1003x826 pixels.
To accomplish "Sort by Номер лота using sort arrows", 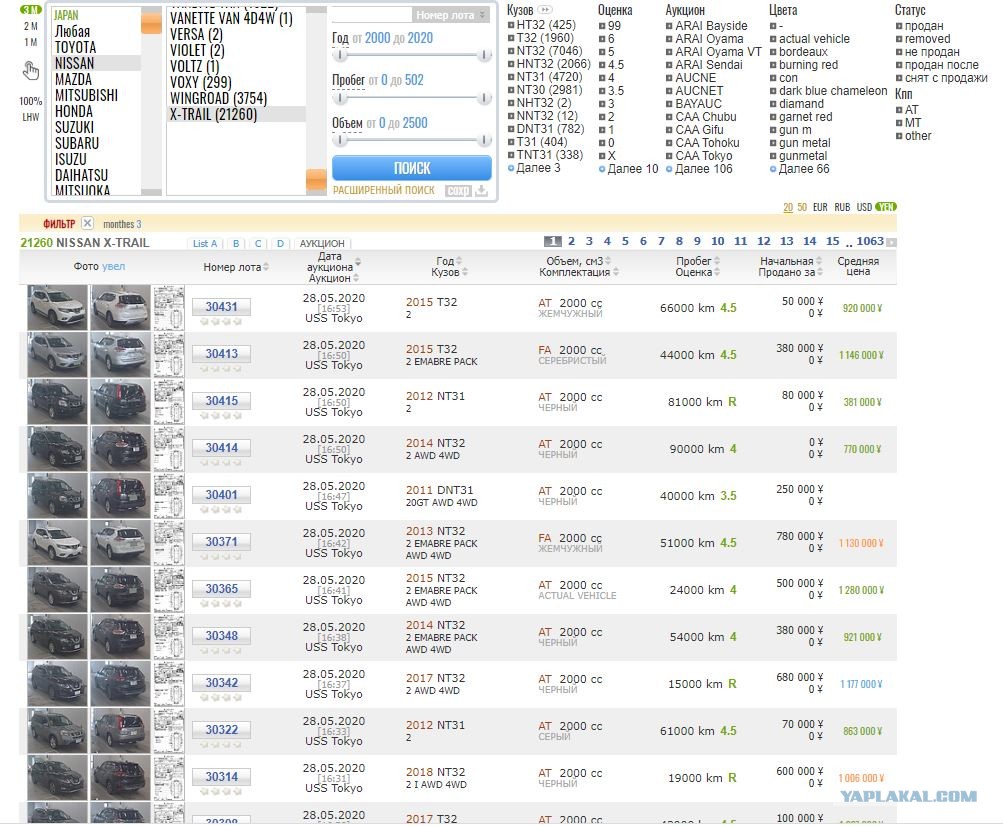I will [x=266, y=267].
